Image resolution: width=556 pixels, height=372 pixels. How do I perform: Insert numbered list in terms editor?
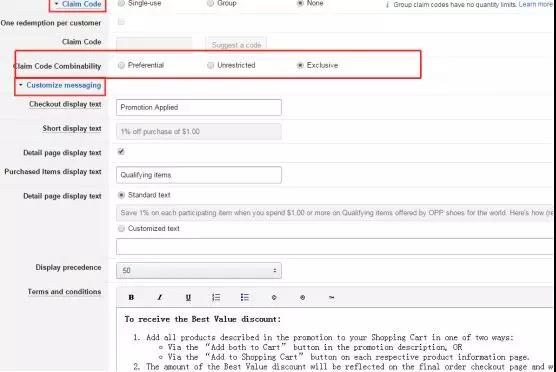coord(216,297)
